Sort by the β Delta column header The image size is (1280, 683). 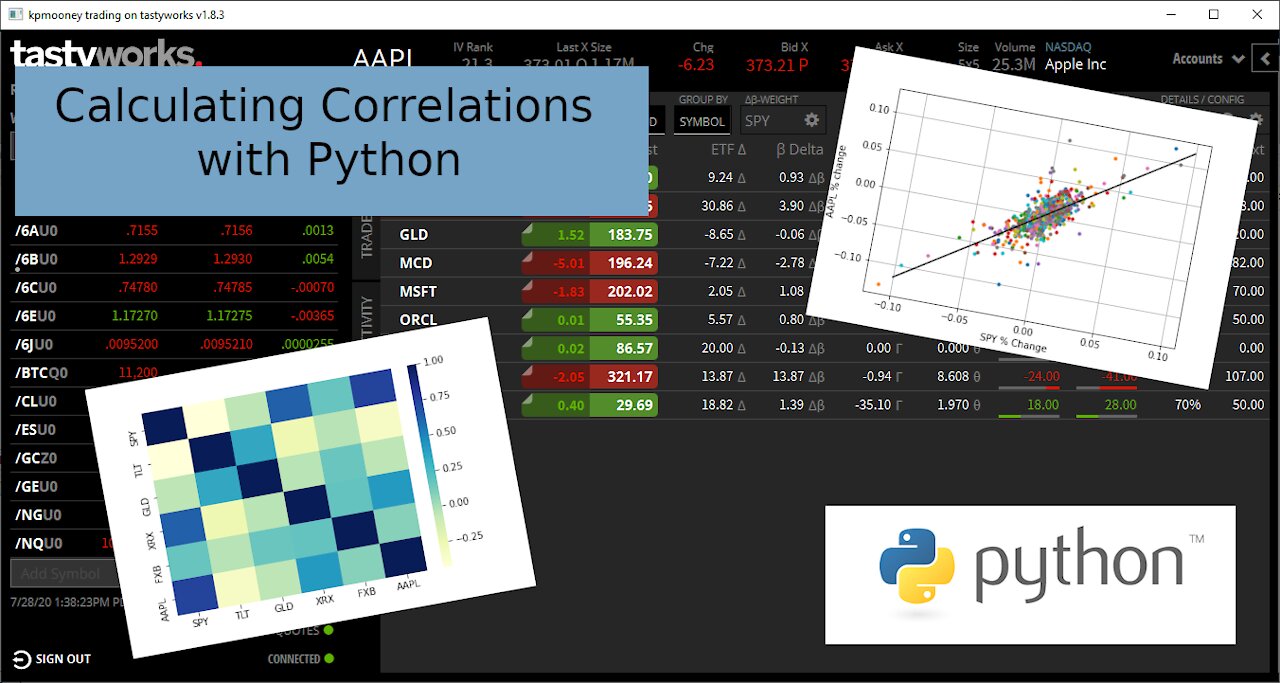[x=799, y=149]
